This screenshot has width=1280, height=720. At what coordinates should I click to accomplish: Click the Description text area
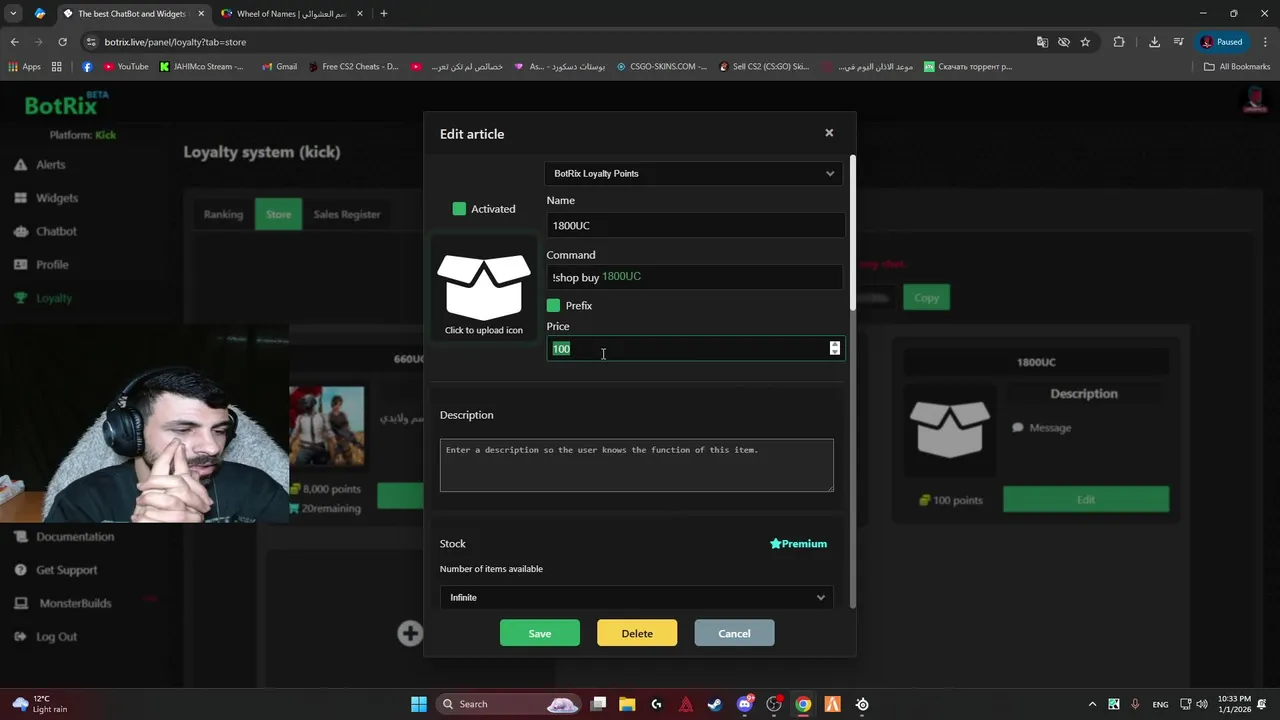coord(637,465)
